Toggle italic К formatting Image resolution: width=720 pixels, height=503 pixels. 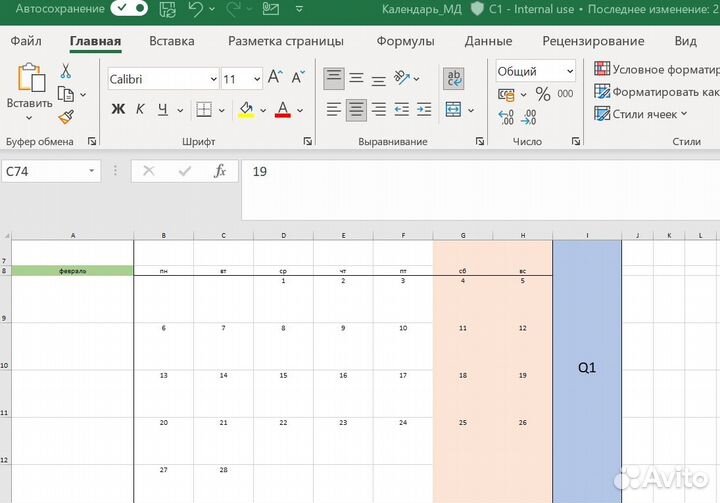click(140, 109)
